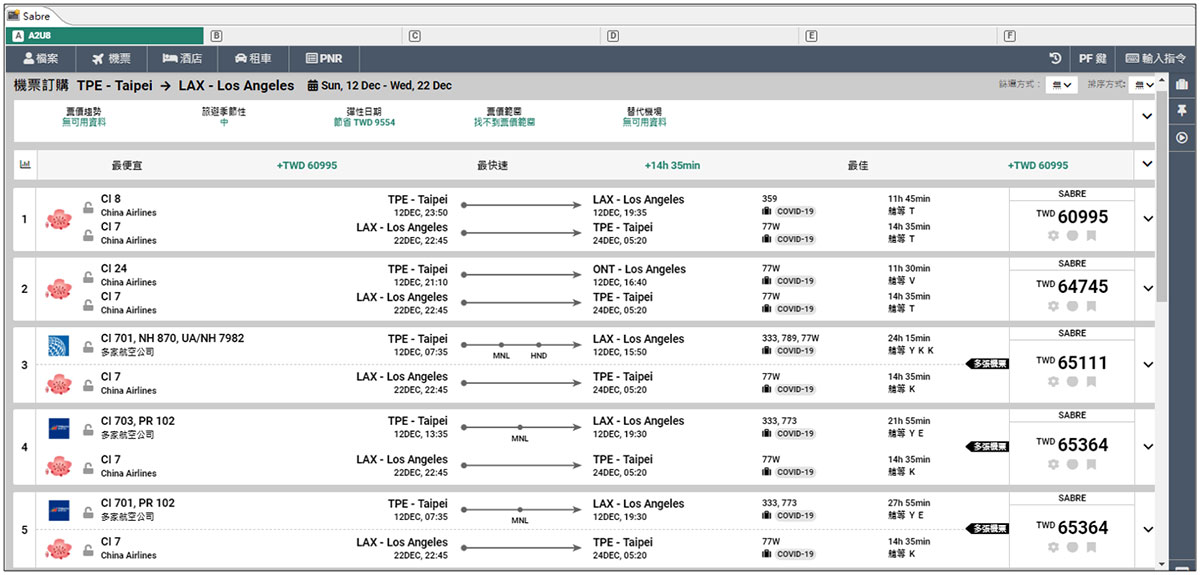
Task: Click the settings gear under price 60995
Action: (x=1052, y=236)
